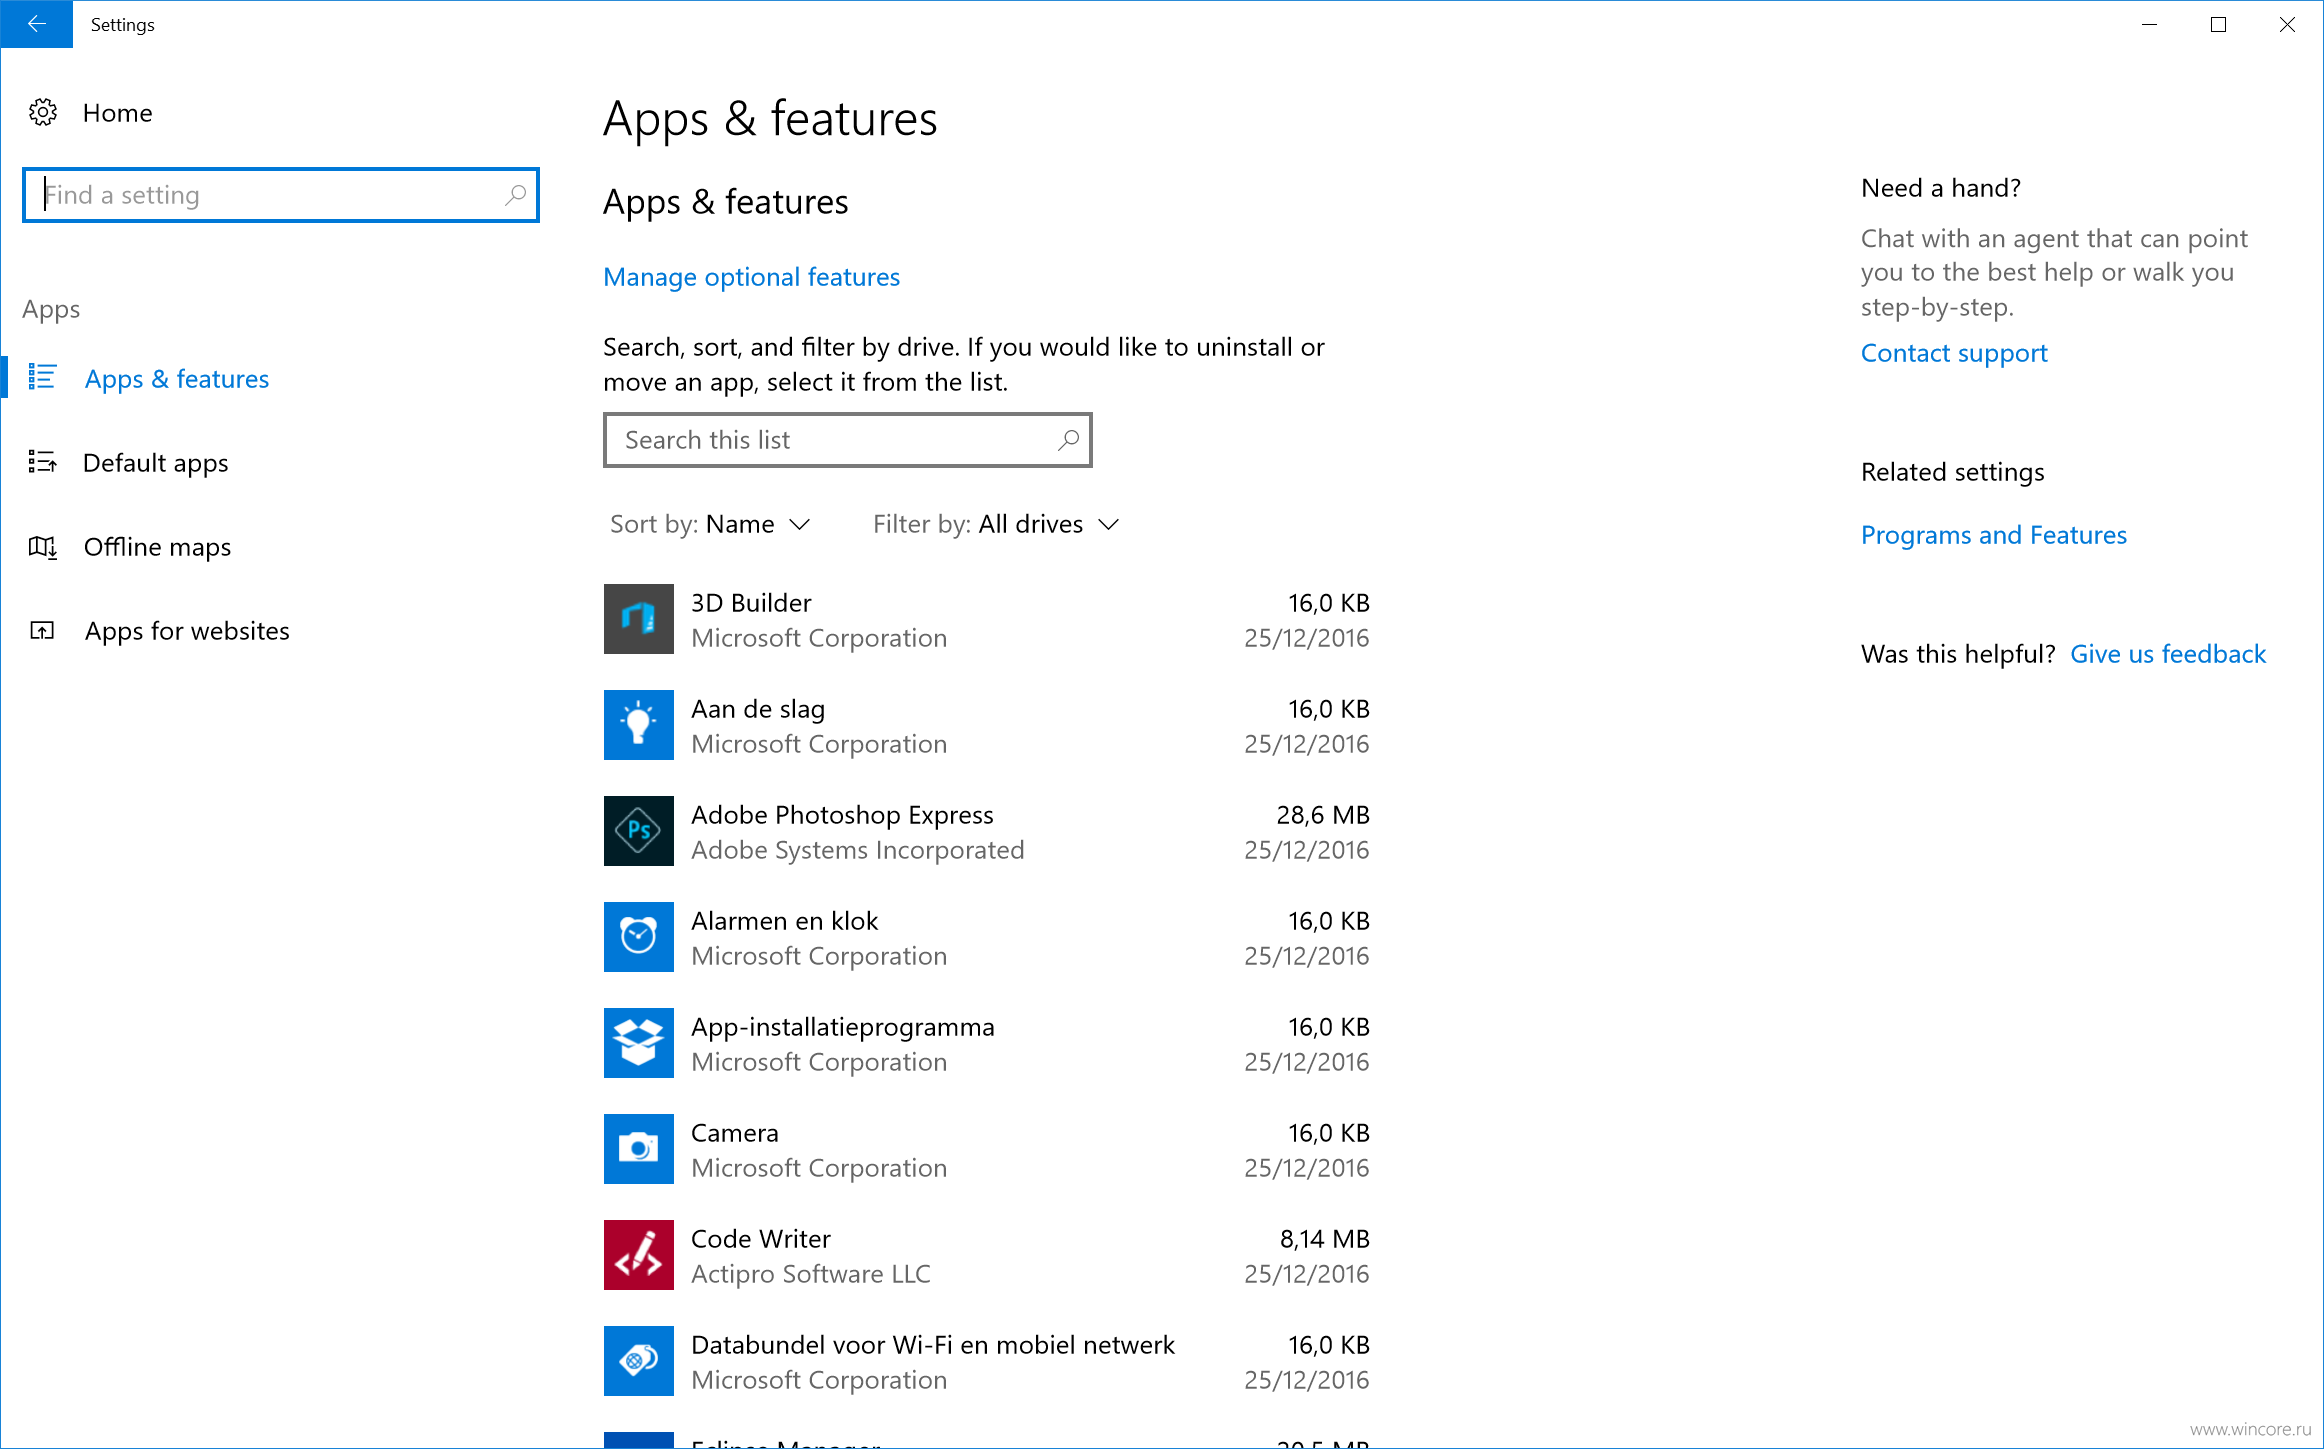Click the Contact support link

(x=1954, y=353)
